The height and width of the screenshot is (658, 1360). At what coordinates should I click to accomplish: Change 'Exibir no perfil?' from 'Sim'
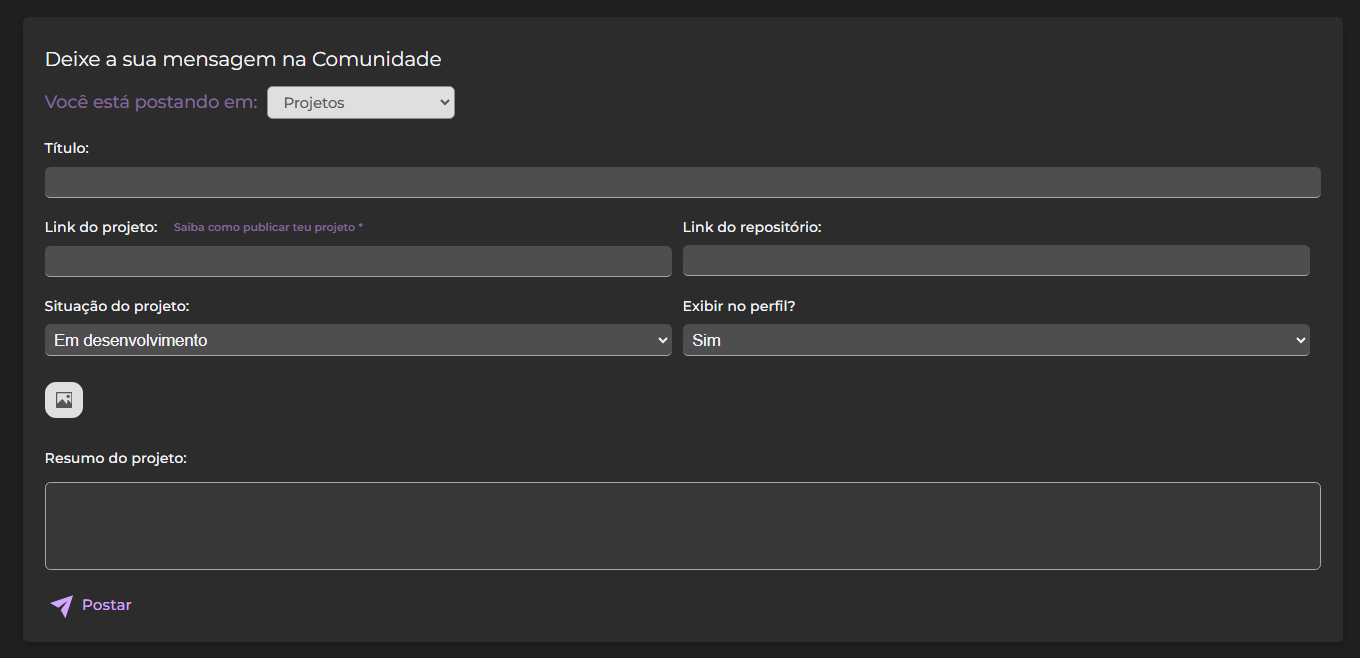(995, 340)
